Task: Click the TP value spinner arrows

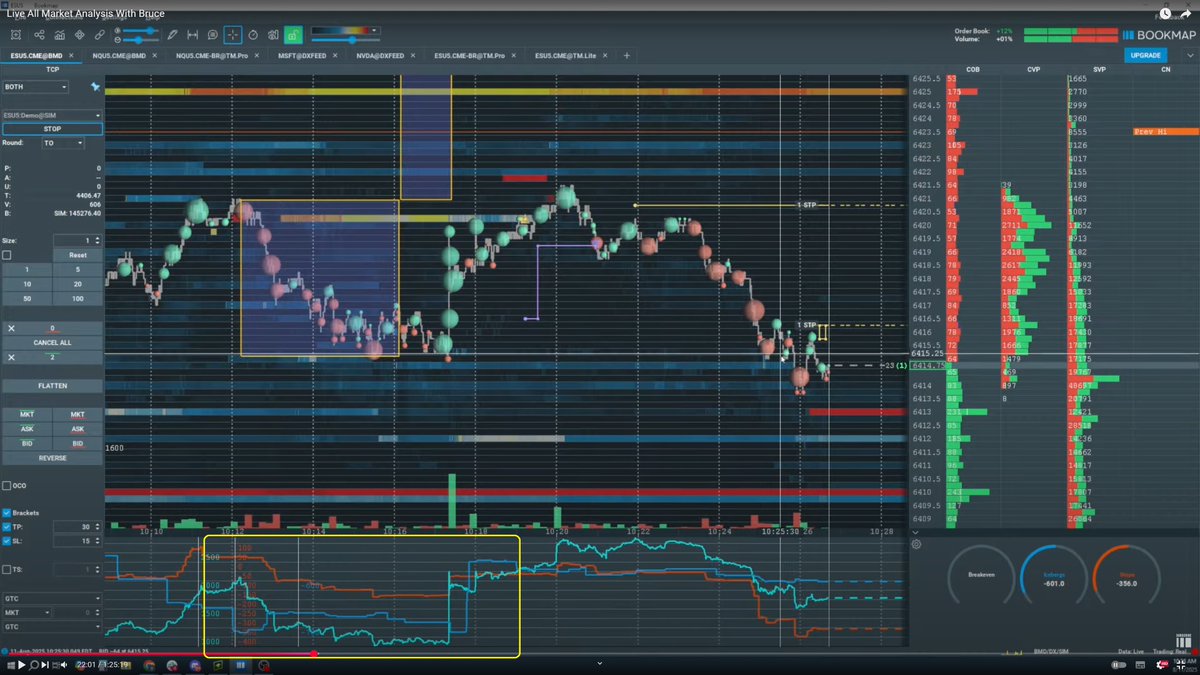Action: [x=97, y=527]
